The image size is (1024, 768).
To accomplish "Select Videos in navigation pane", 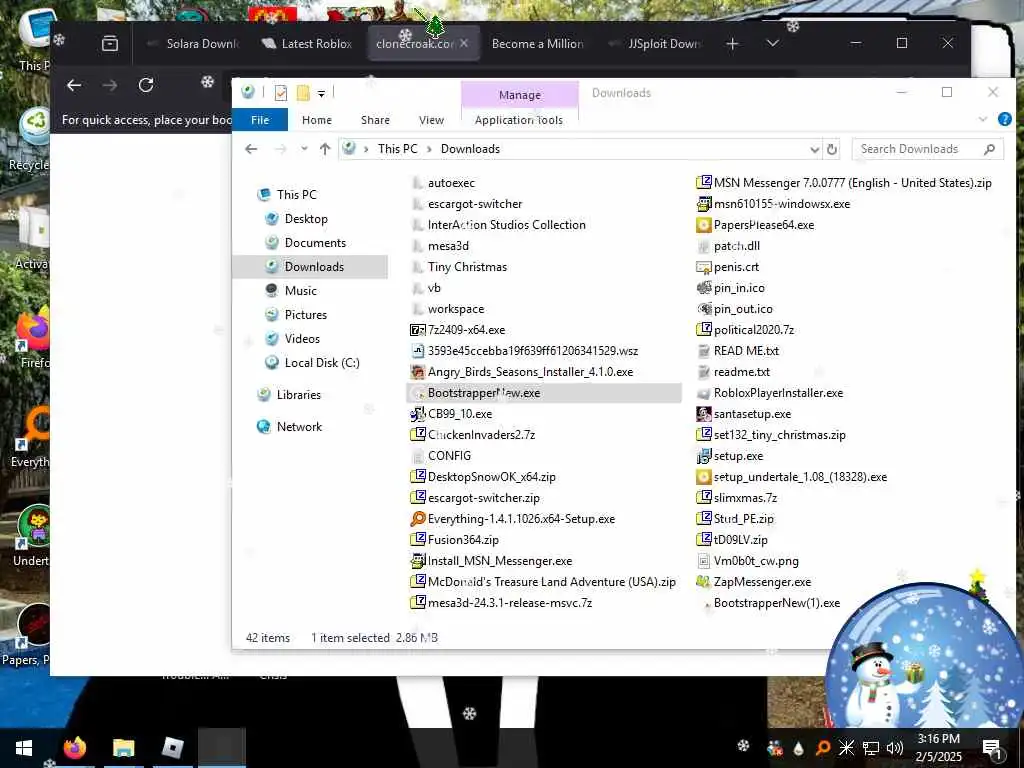I will click(302, 339).
